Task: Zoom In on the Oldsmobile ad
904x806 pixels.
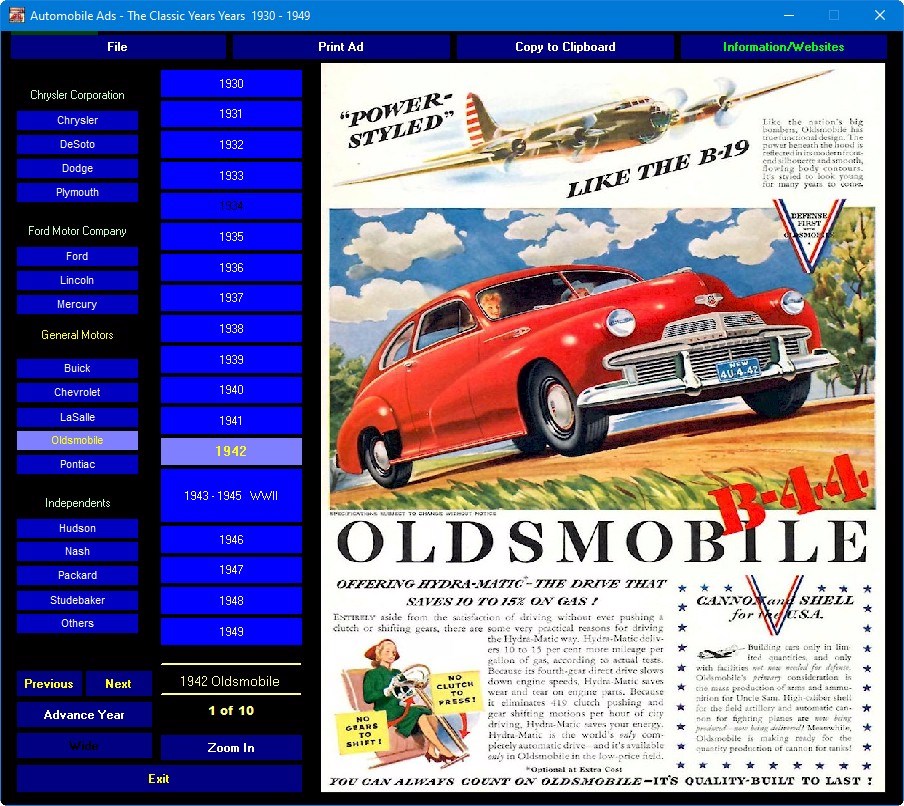Action: coord(230,747)
